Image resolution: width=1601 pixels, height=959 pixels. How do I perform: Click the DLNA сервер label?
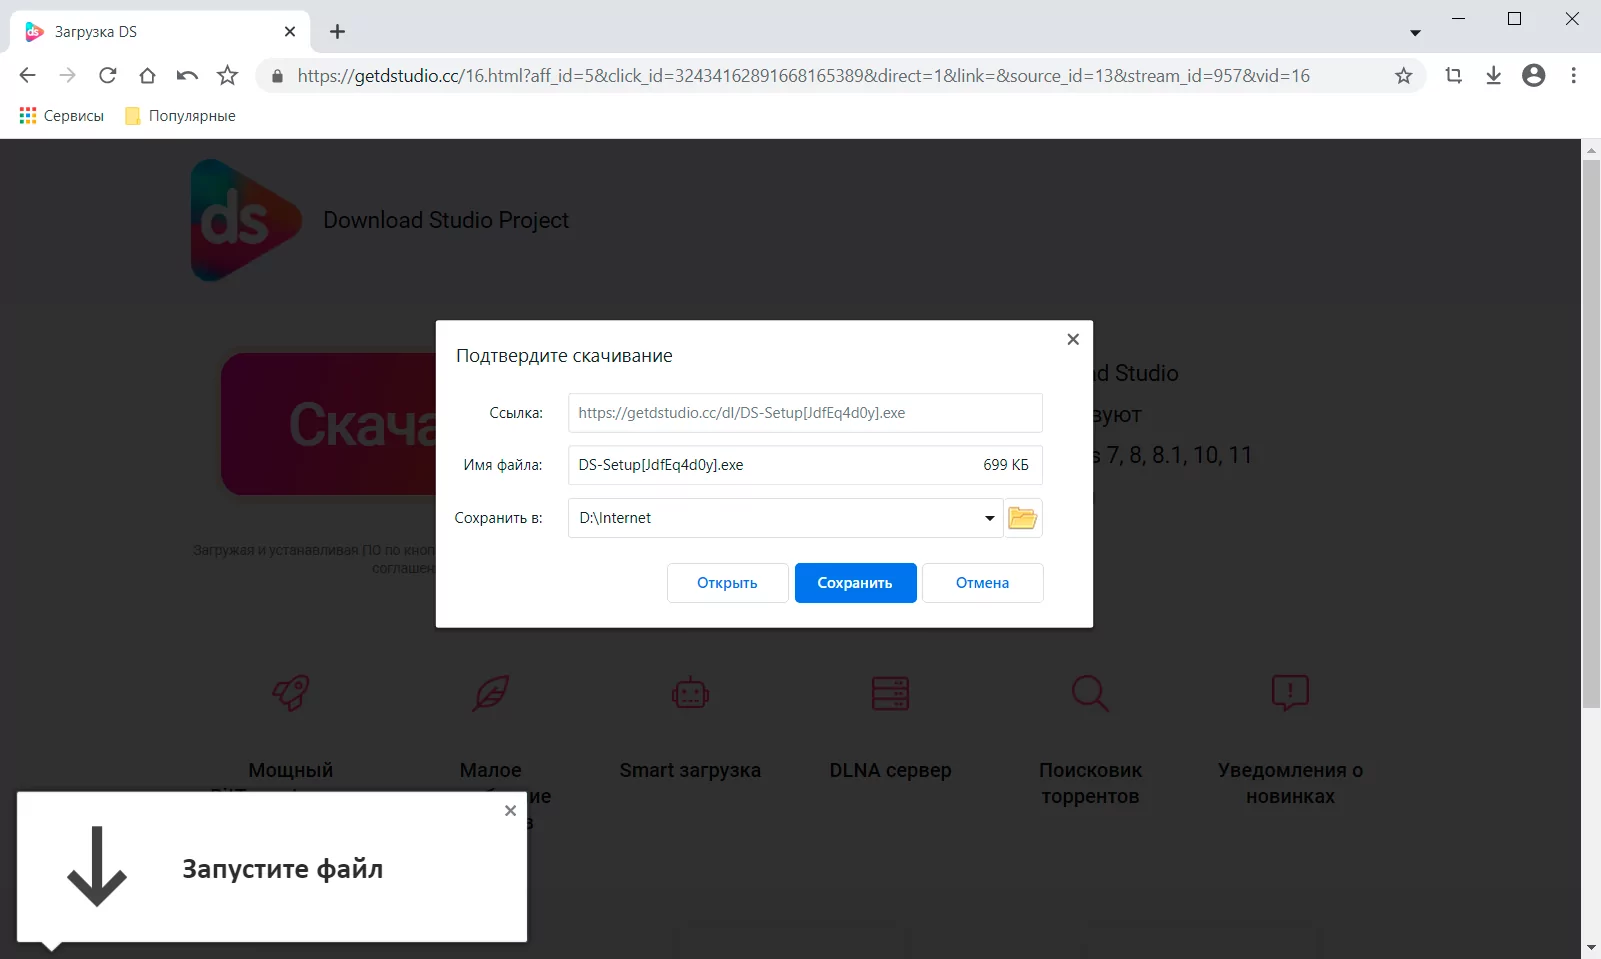coord(890,770)
